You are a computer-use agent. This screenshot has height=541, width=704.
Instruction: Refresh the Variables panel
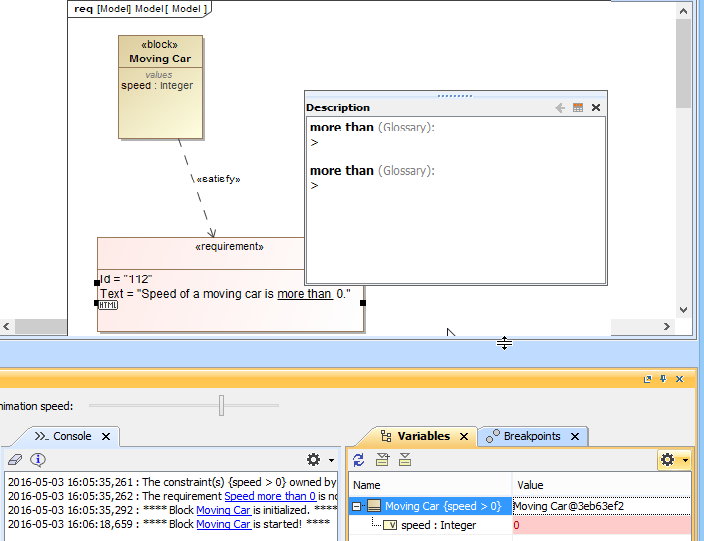(x=358, y=460)
